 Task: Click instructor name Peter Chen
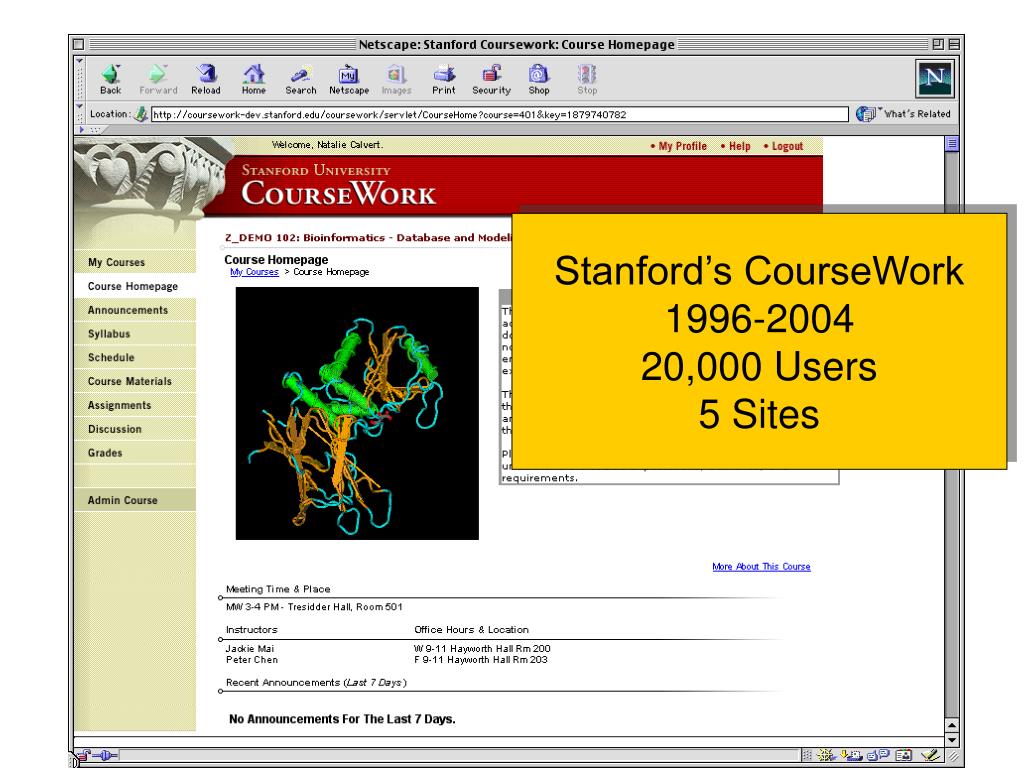click(x=251, y=660)
